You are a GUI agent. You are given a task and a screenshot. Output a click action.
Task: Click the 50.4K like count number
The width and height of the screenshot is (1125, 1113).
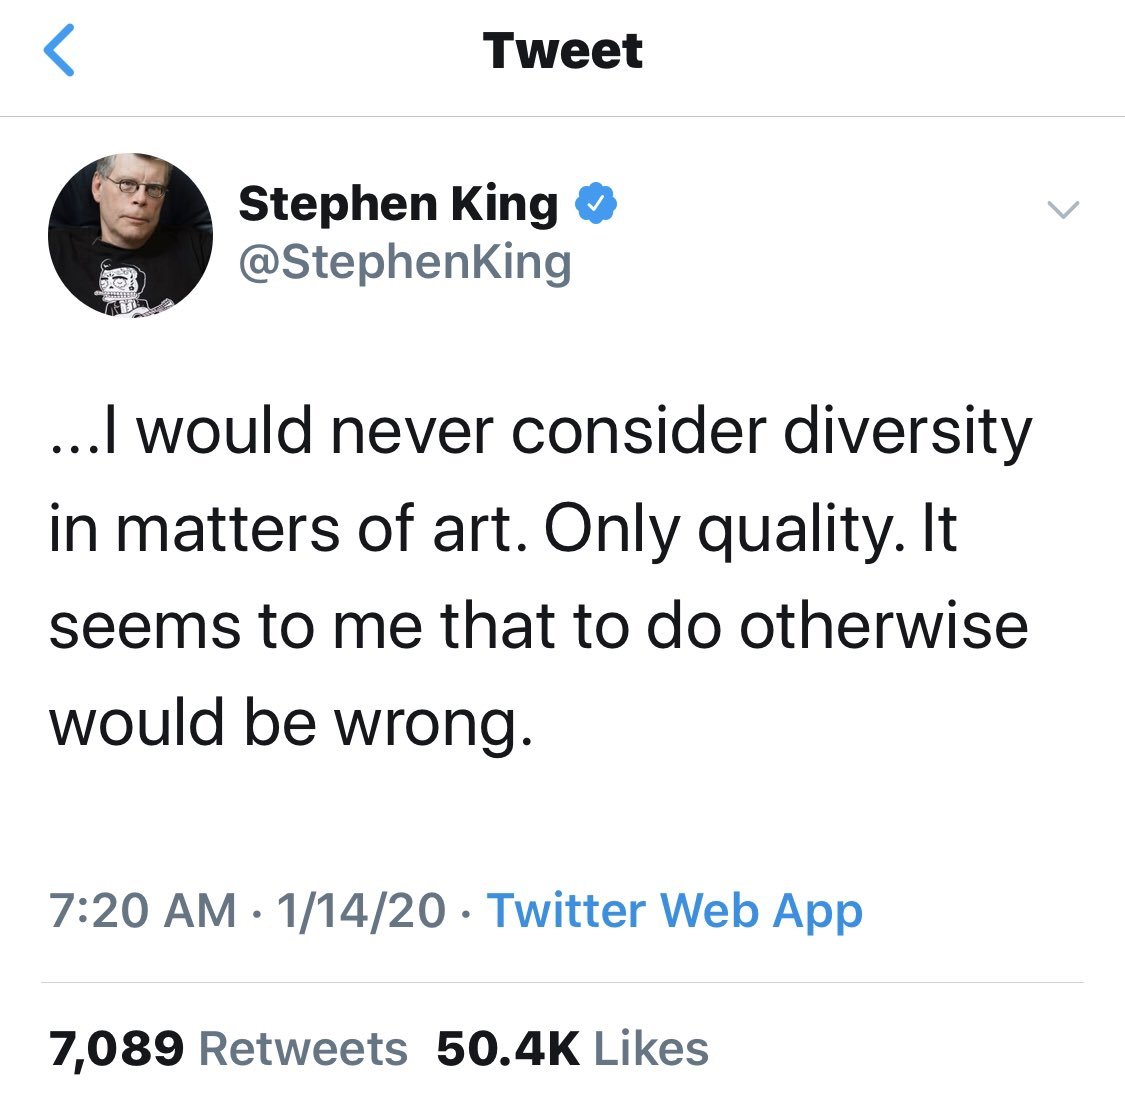coord(508,1049)
